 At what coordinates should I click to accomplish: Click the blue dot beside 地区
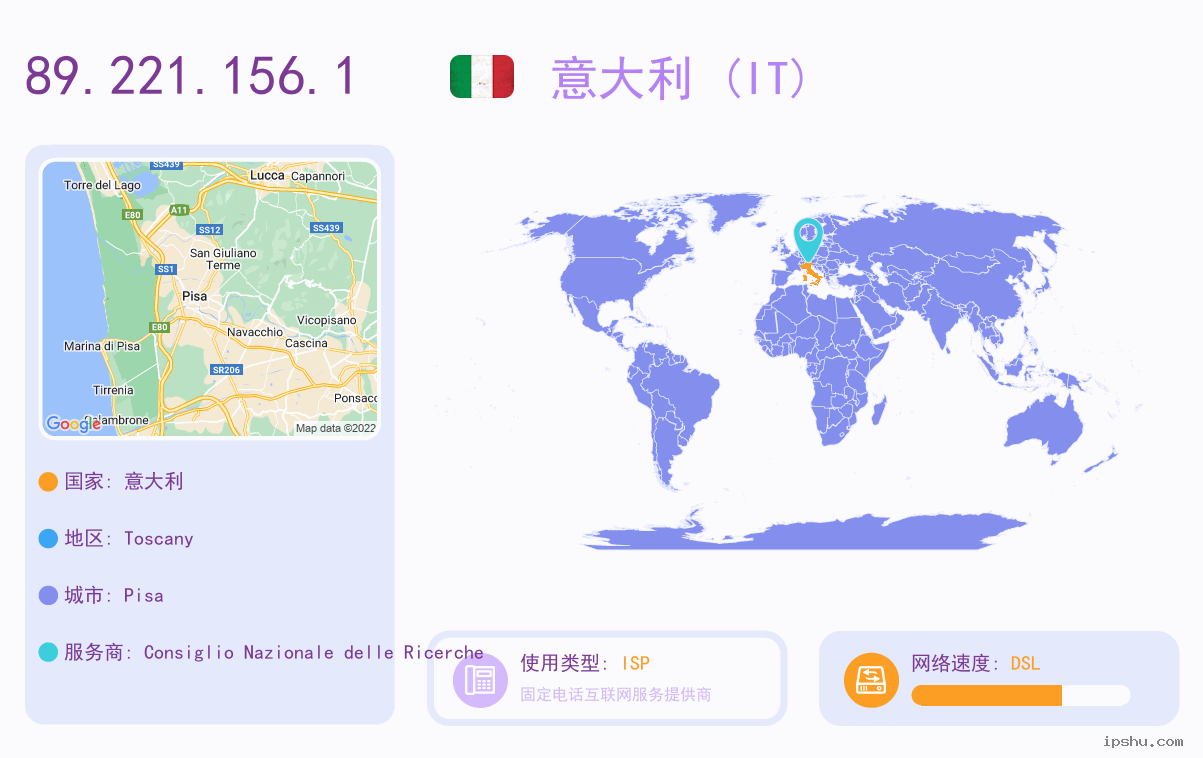[48, 539]
